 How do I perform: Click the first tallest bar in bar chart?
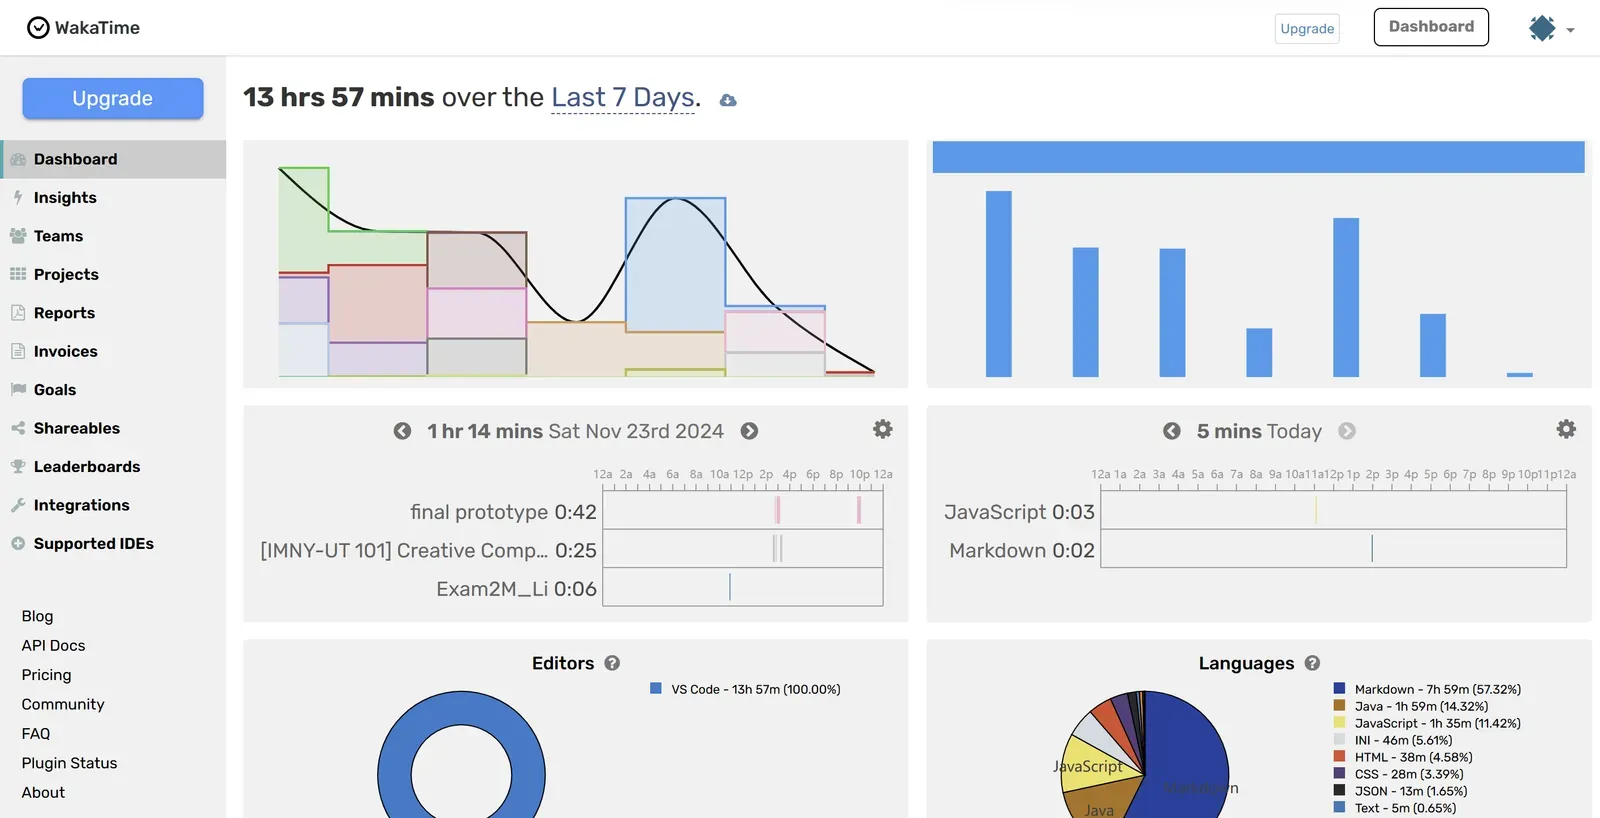998,284
